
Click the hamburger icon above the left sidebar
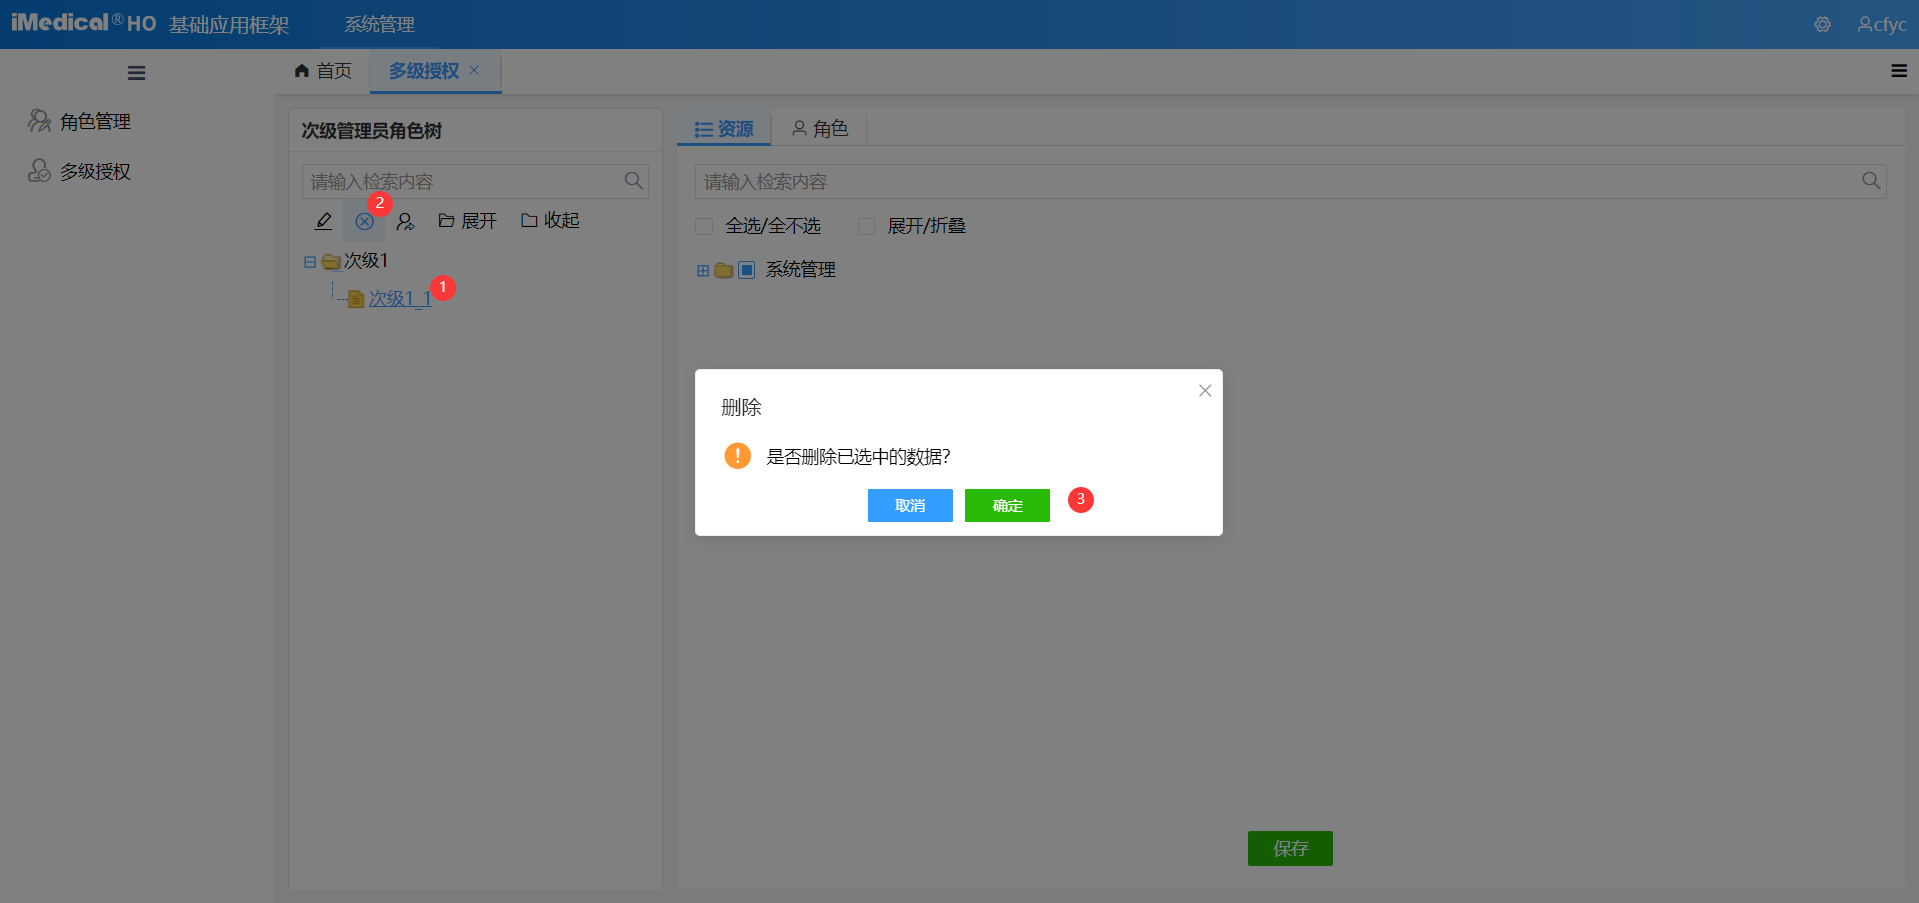(136, 72)
